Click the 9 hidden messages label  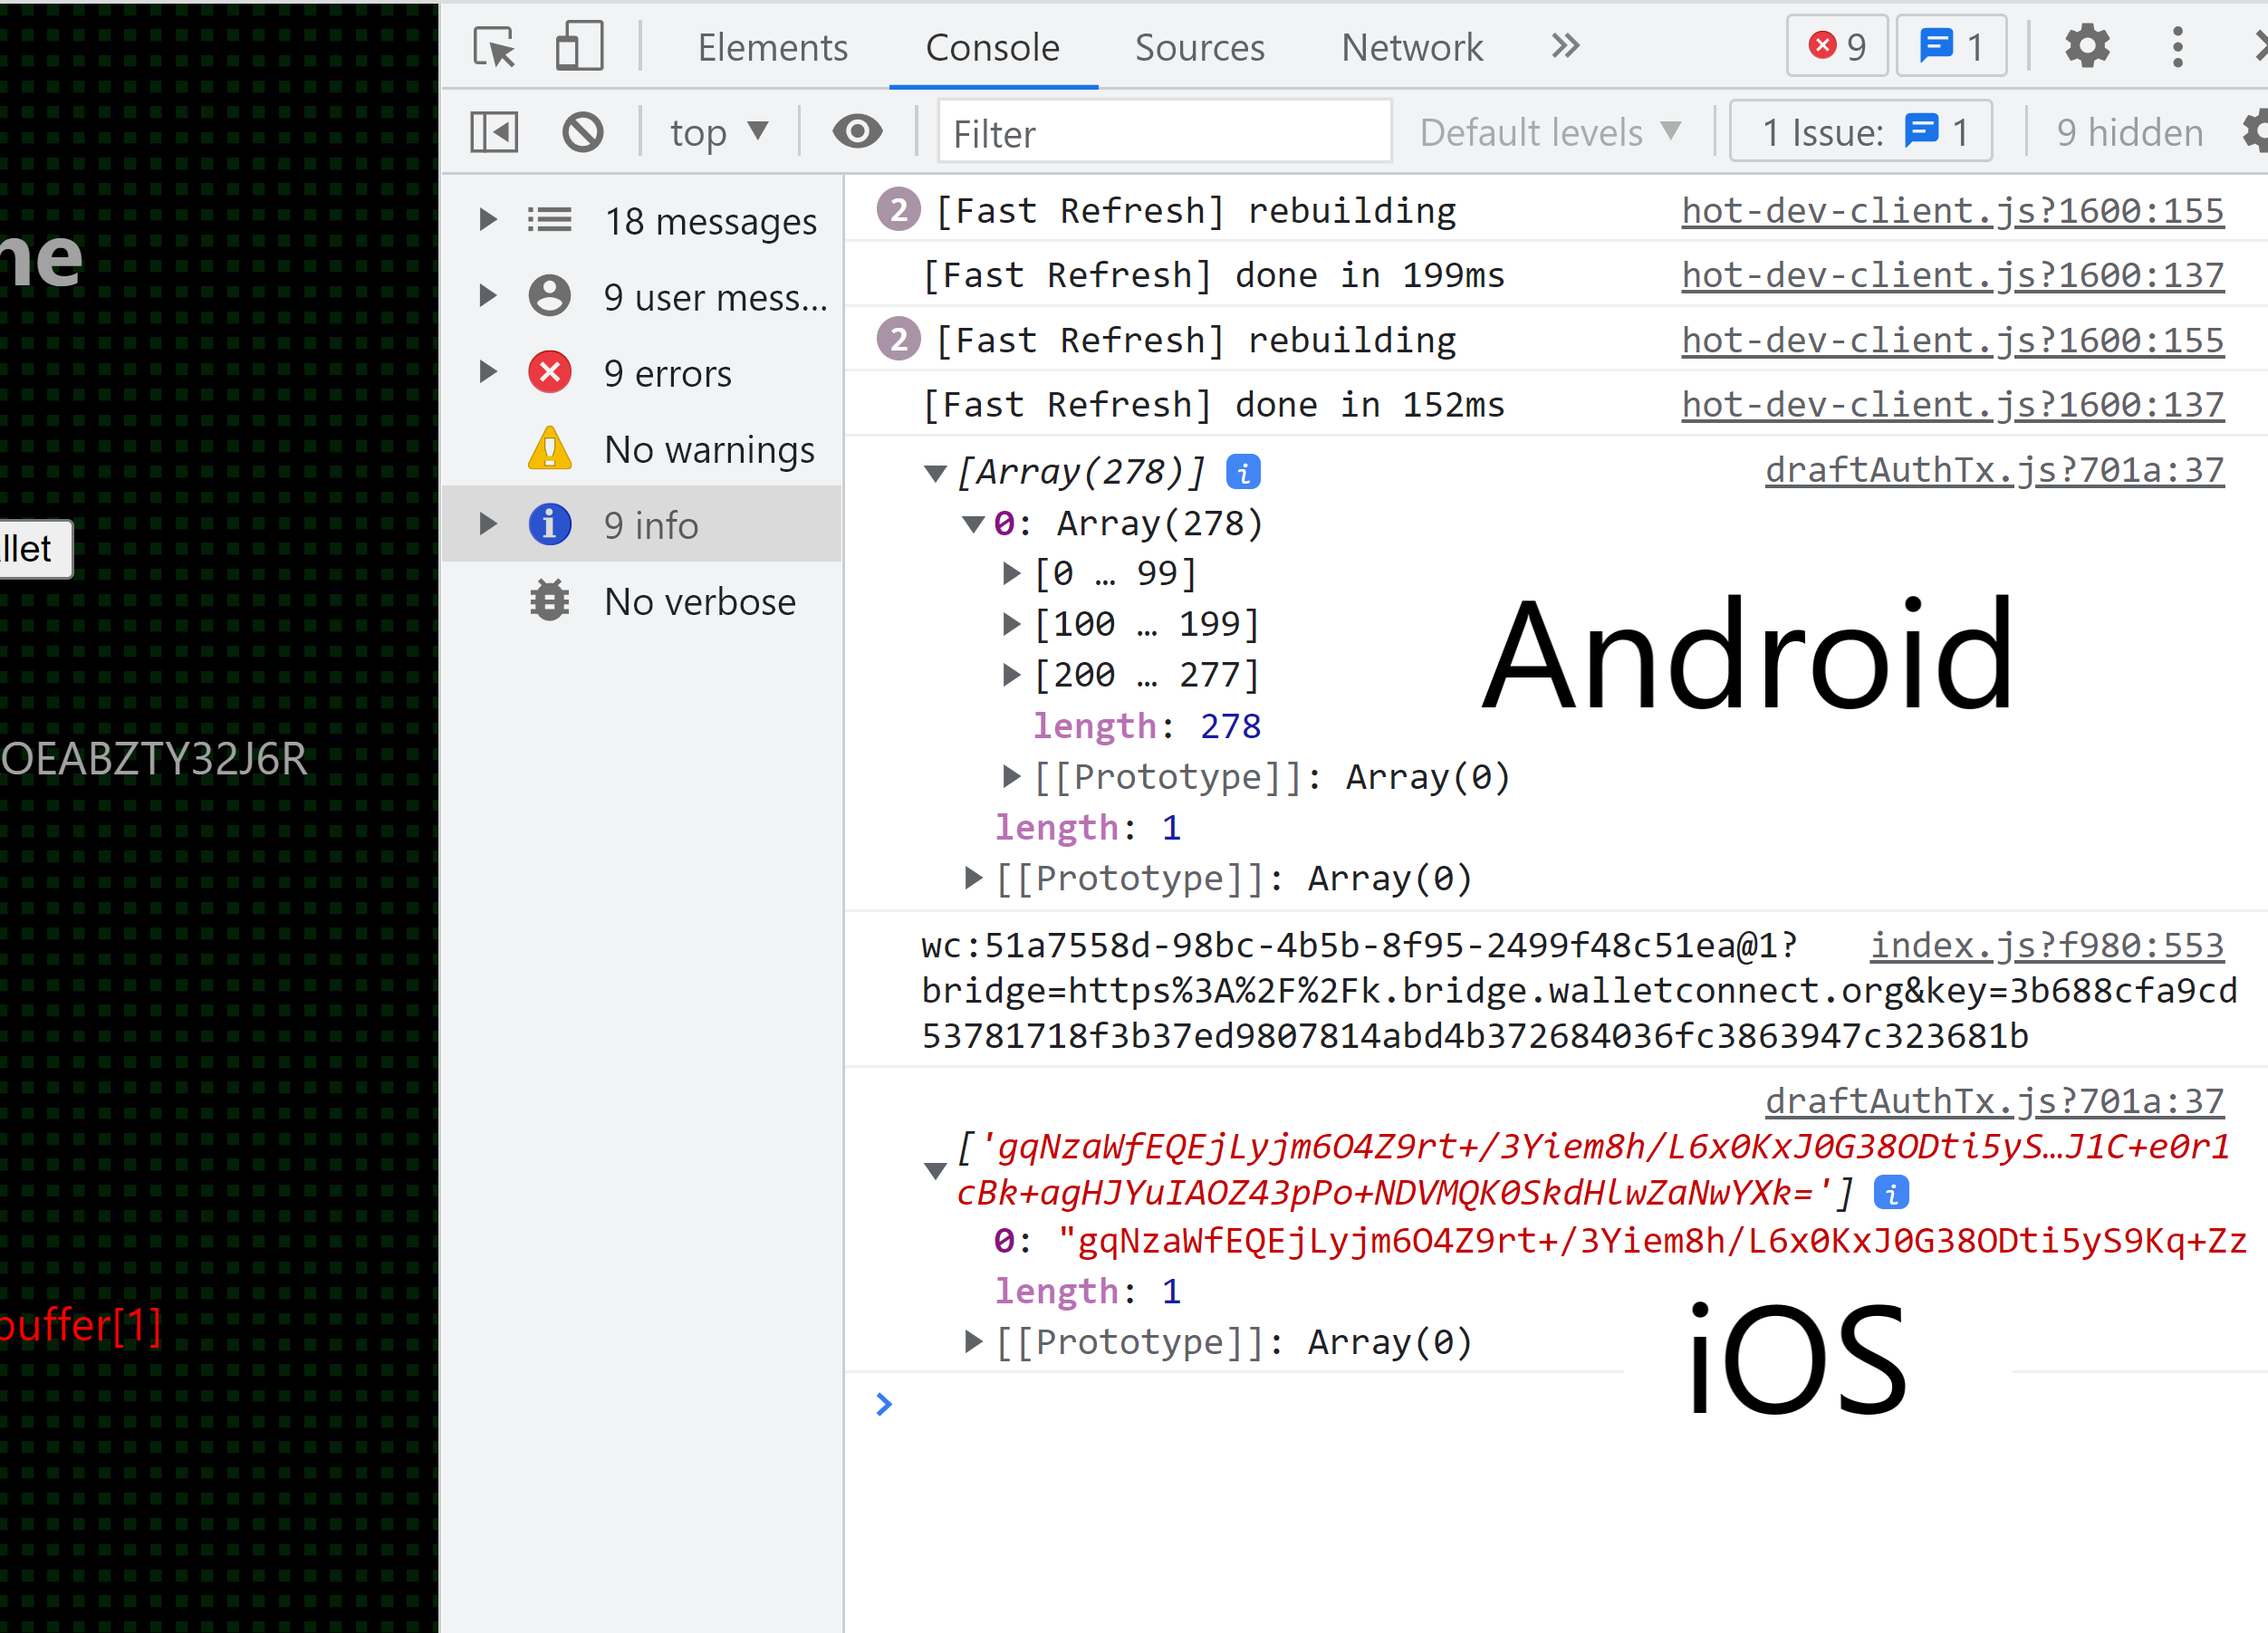pos(2129,132)
